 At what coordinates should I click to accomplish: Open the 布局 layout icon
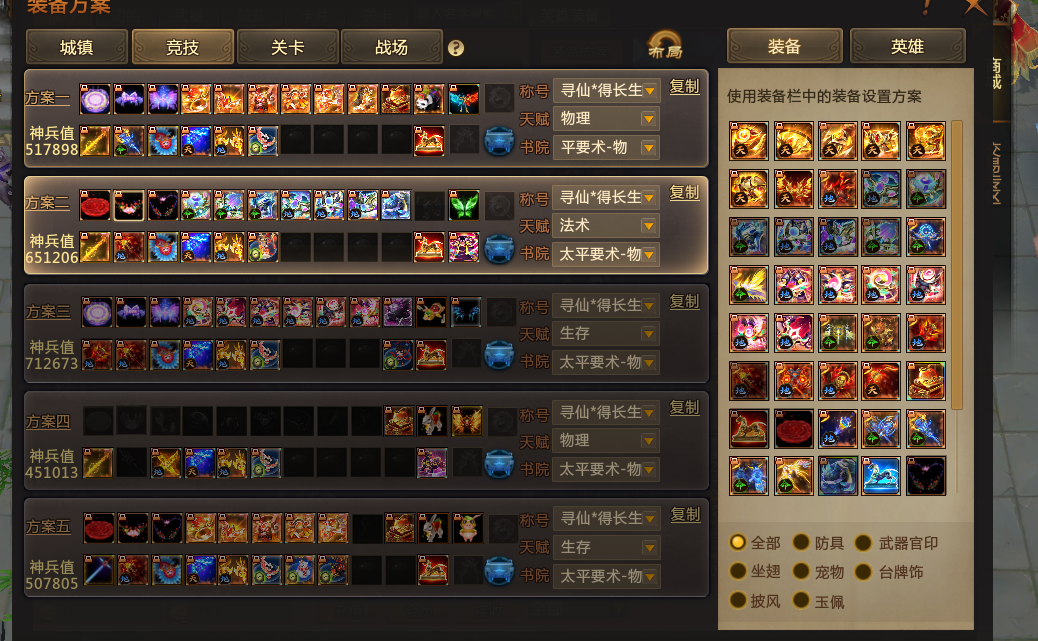665,46
